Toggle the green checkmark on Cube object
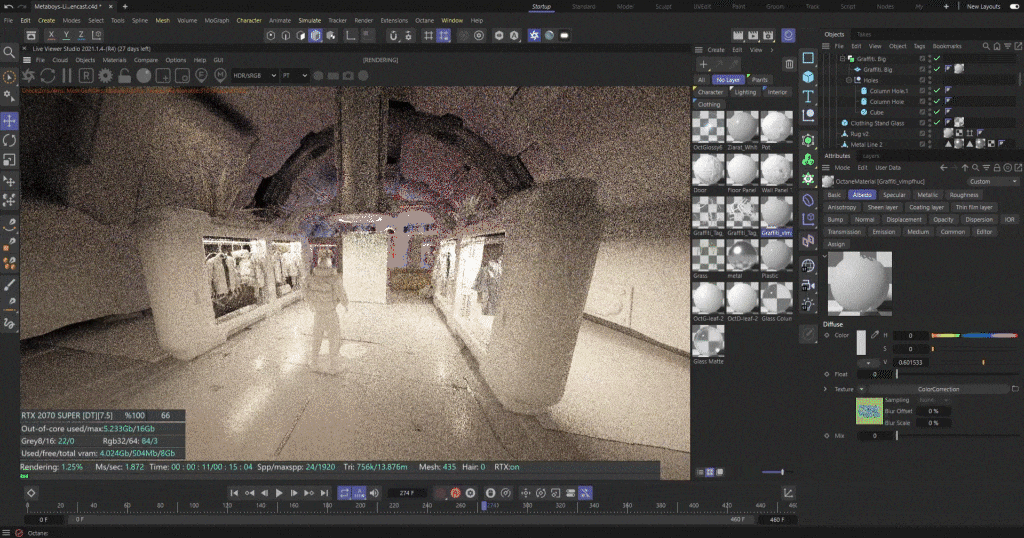 [937, 112]
